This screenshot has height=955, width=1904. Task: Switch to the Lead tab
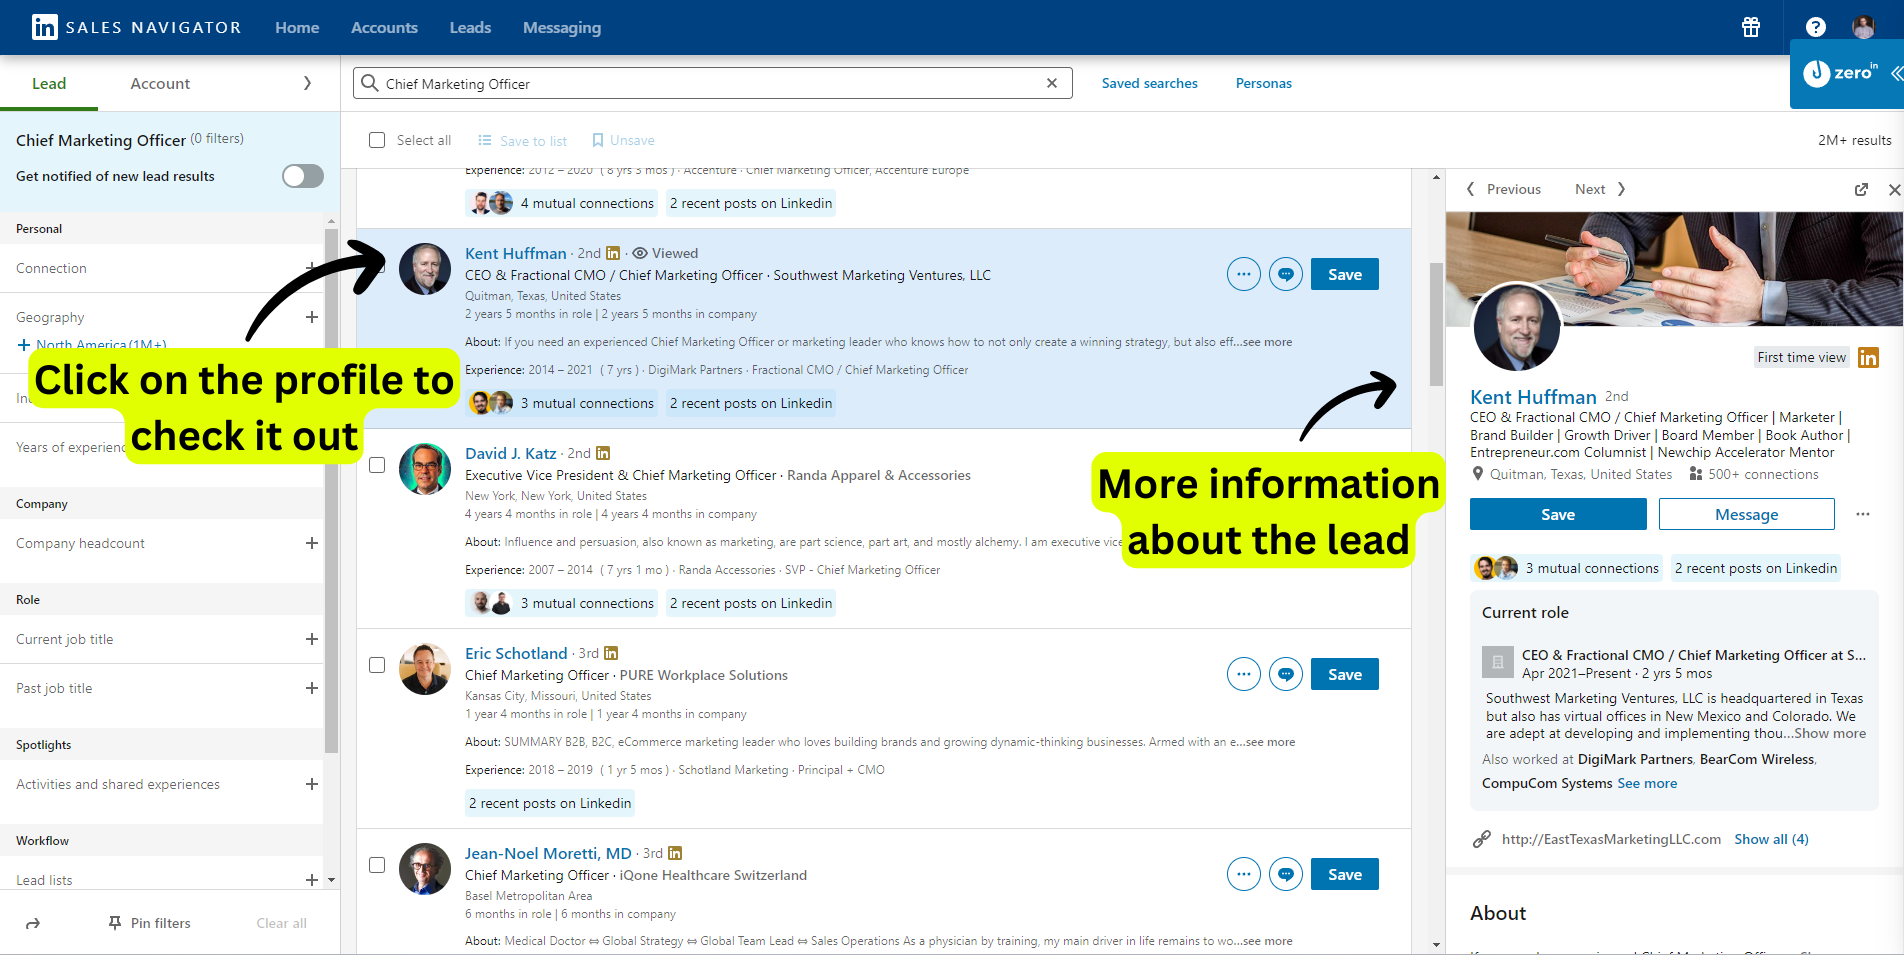tap(49, 83)
